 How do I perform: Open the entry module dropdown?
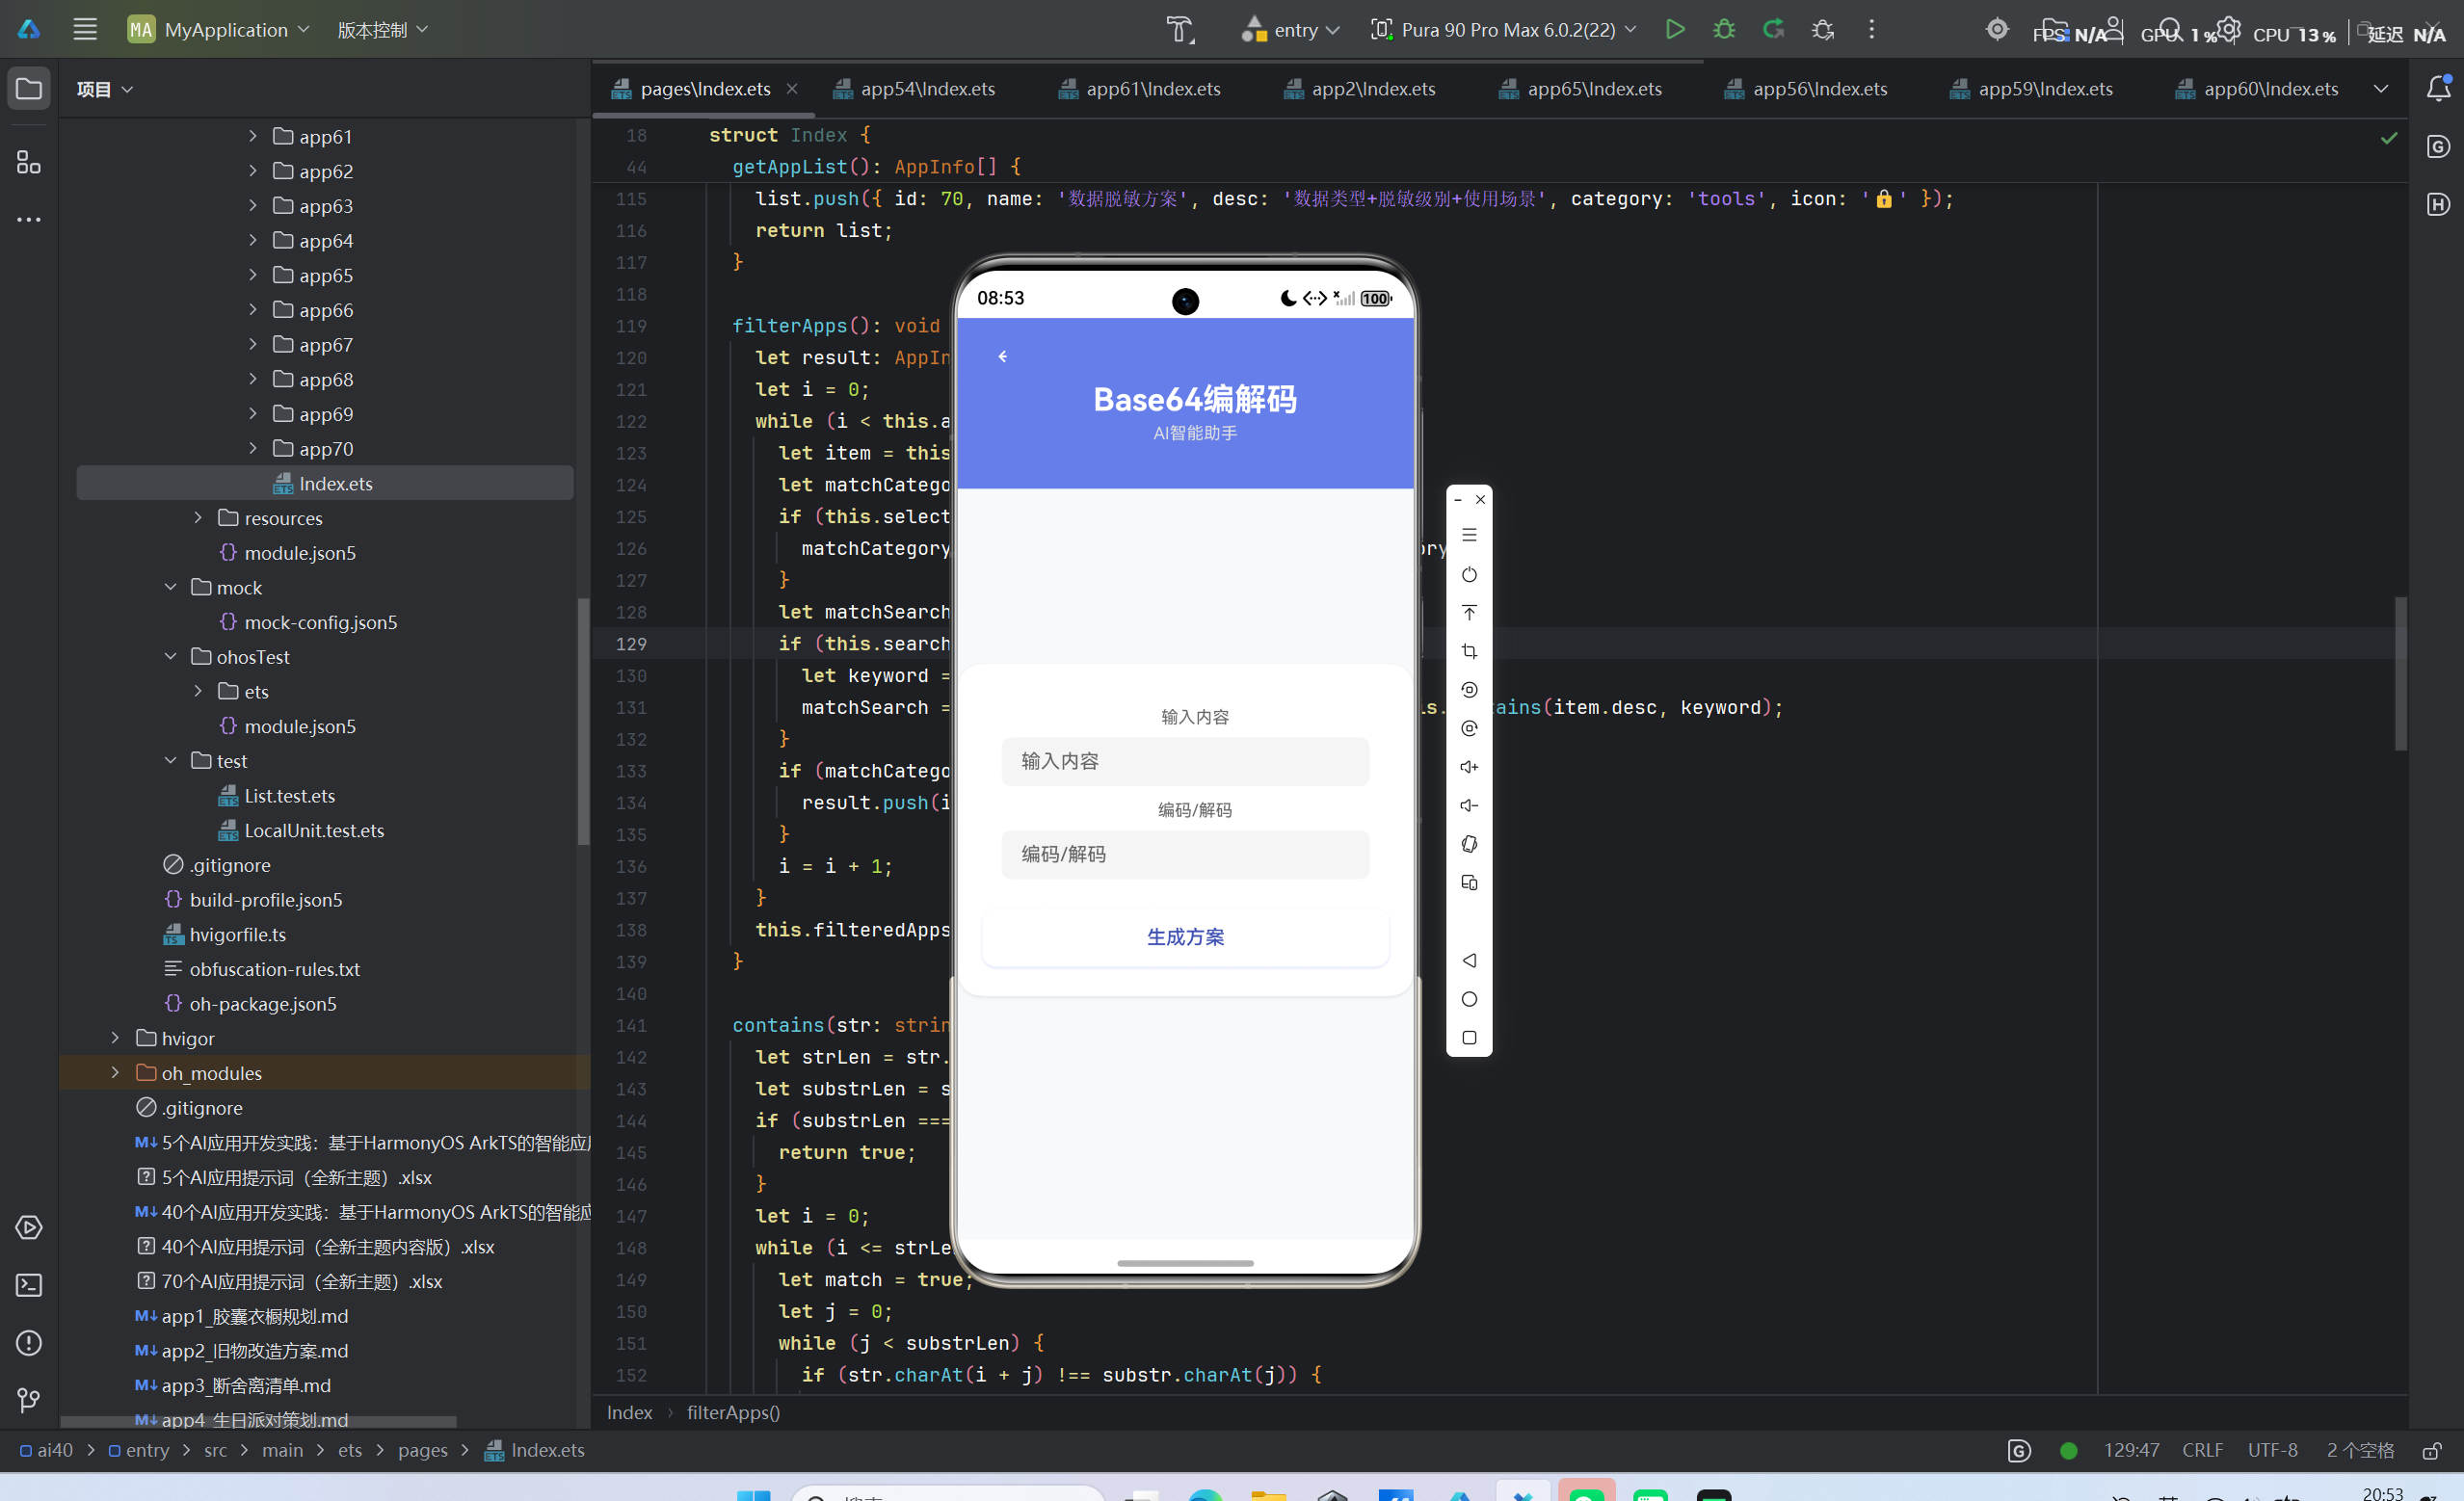[x=1290, y=29]
